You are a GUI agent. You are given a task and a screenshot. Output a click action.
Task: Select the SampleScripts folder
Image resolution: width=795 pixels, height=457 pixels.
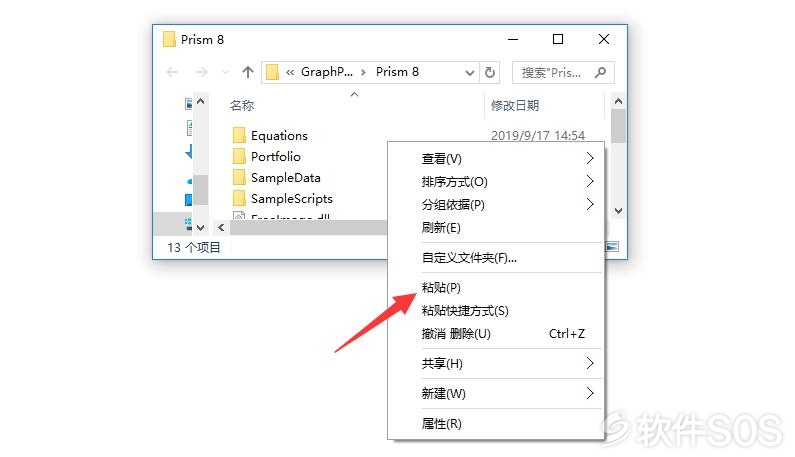tap(292, 198)
